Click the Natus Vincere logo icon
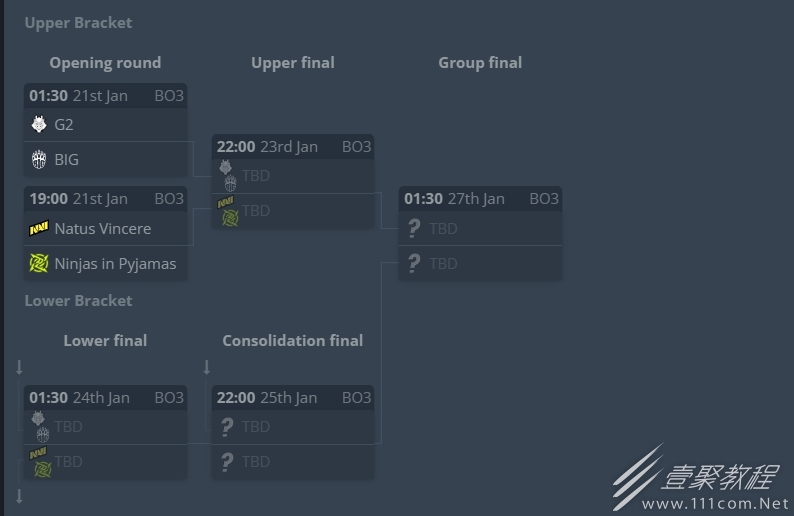Screen dimensions: 794x516 click(39, 228)
